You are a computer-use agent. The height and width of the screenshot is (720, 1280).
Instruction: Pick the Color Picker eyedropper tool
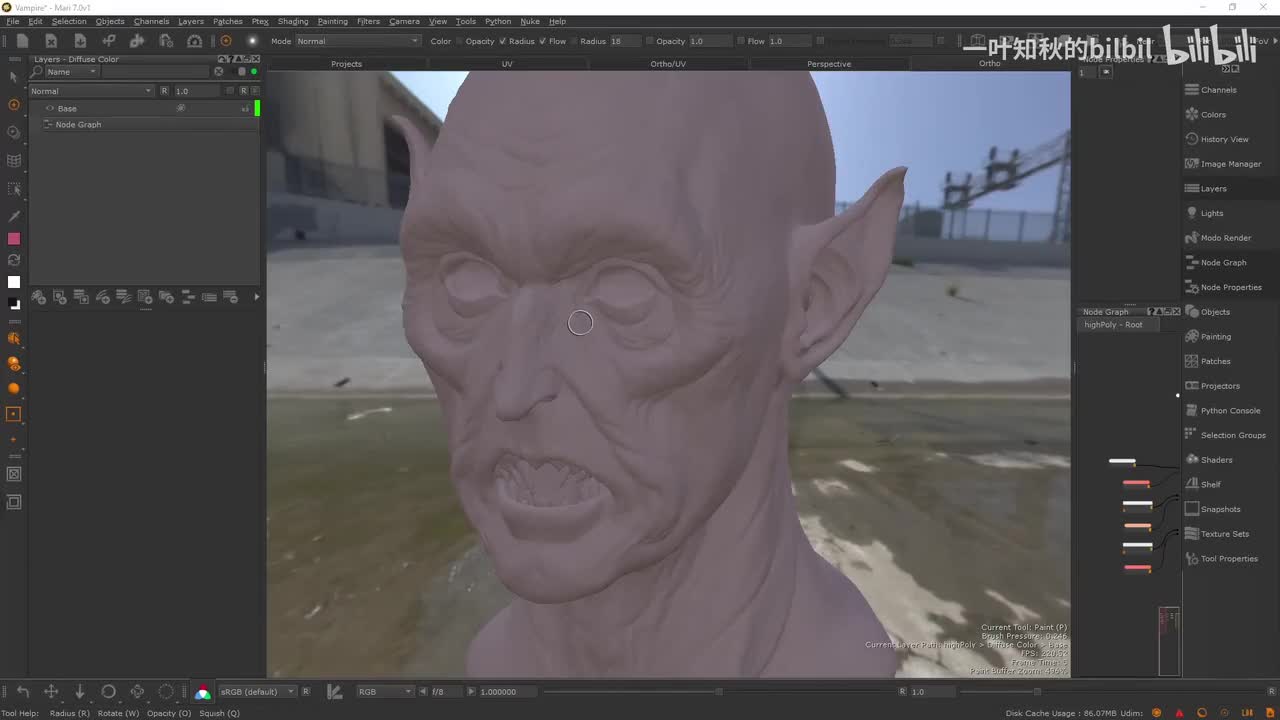click(14, 216)
